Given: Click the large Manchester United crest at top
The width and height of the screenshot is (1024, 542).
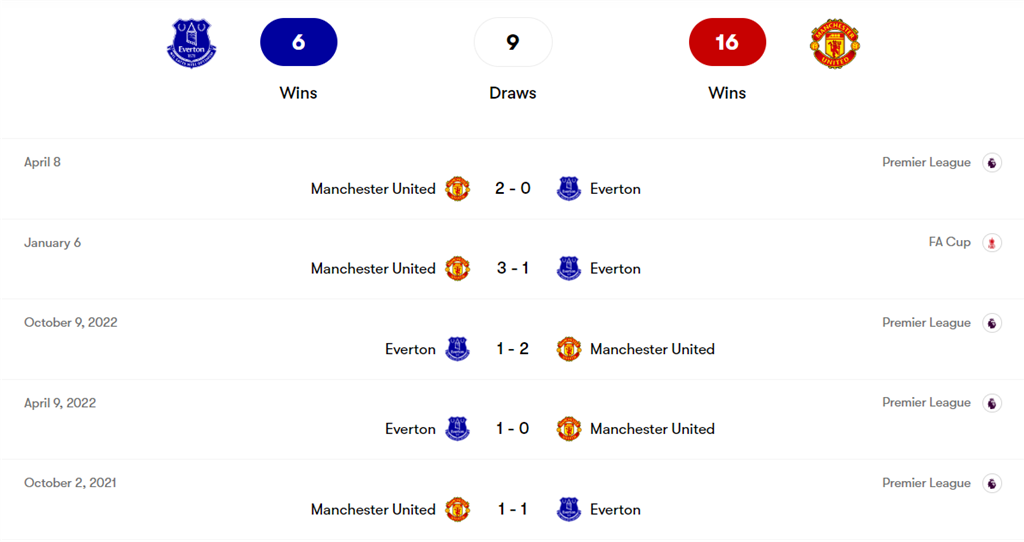Looking at the screenshot, I should (834, 42).
